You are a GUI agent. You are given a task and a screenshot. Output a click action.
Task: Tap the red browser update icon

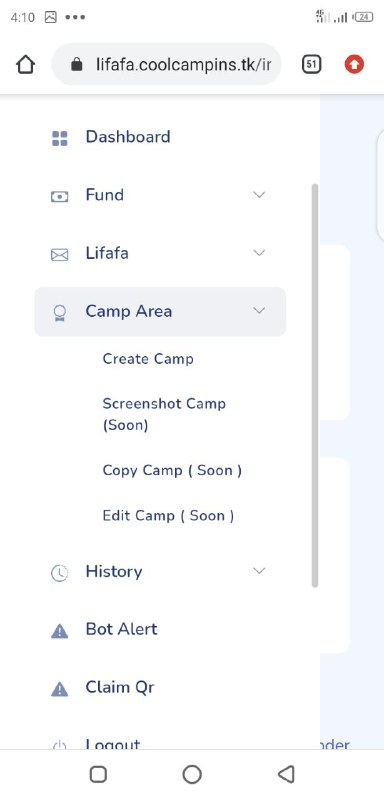[354, 64]
